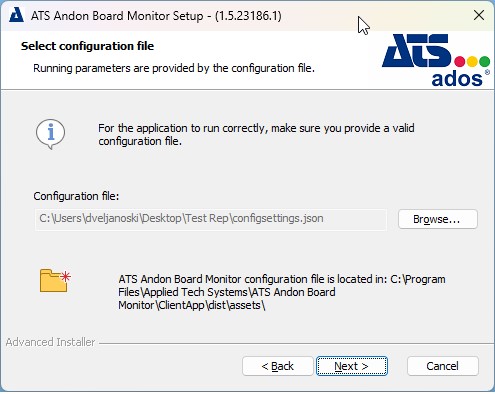
Task: Proceed with the Next button
Action: [352, 366]
